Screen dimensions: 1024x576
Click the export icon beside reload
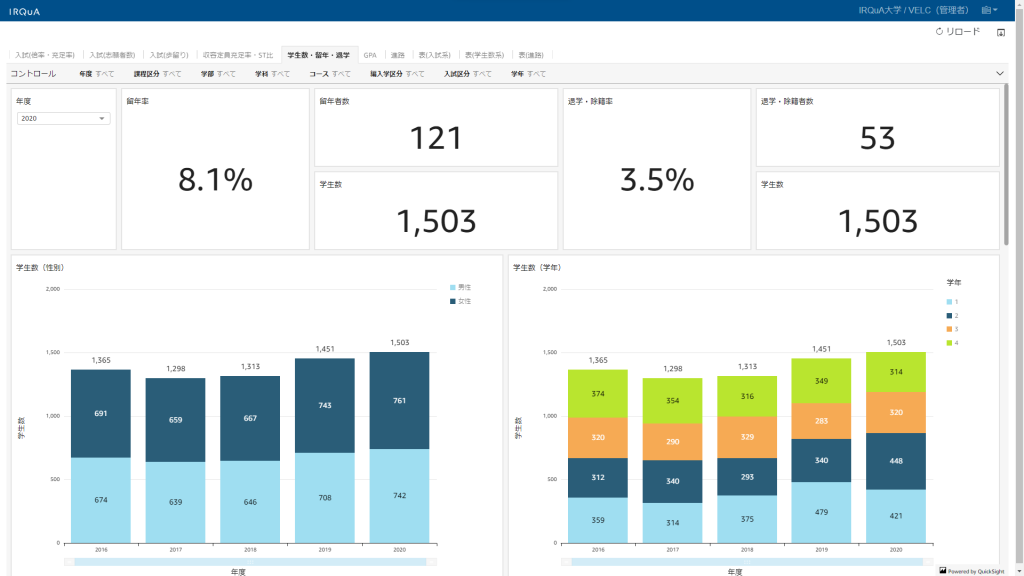tap(1001, 32)
